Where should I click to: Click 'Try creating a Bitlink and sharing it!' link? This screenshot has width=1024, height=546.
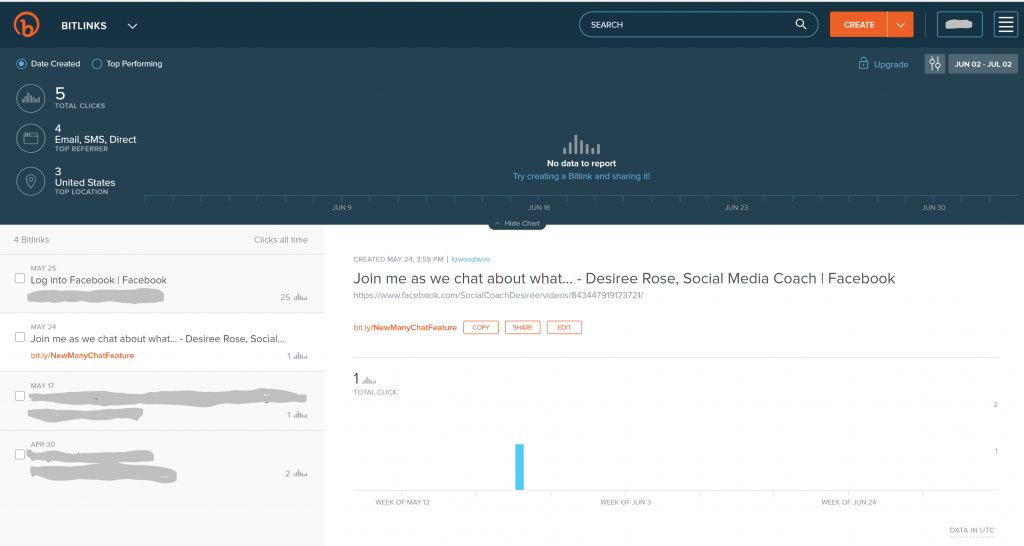coord(581,176)
